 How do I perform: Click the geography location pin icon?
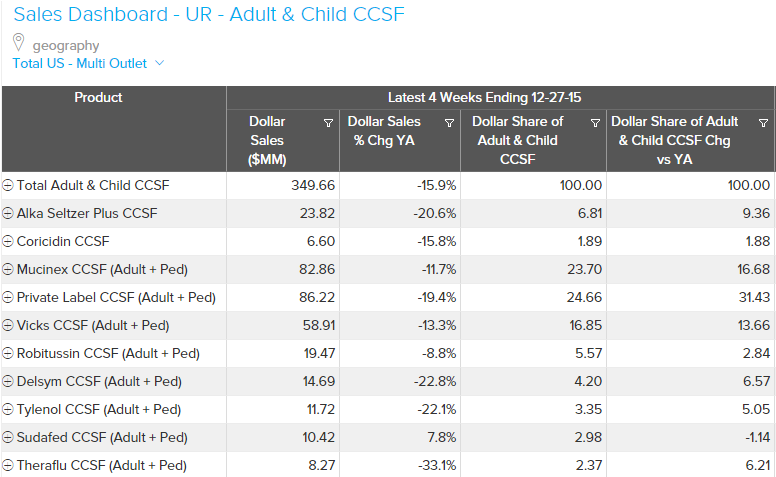coord(19,42)
